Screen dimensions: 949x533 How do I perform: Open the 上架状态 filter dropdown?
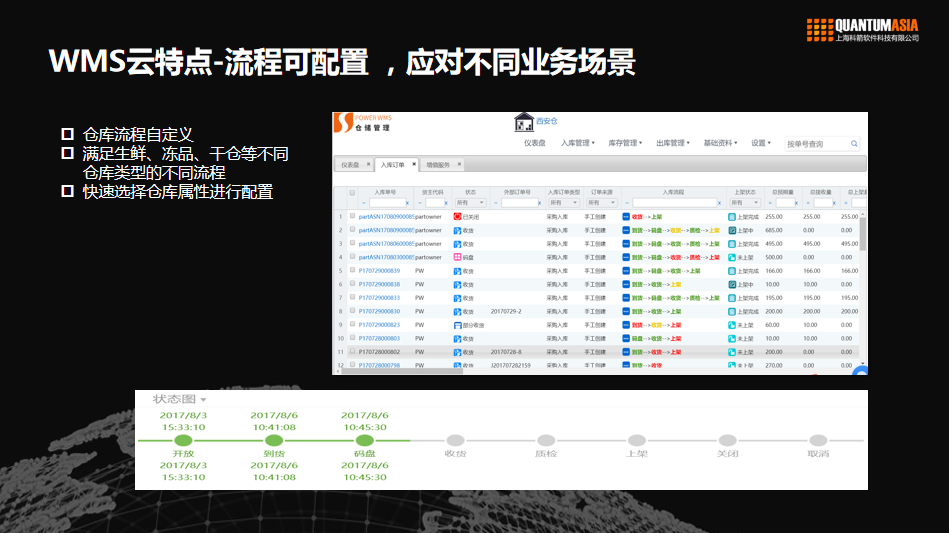coord(744,203)
